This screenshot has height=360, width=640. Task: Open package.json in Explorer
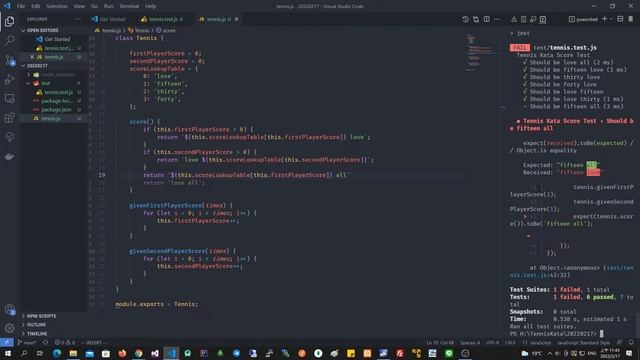coord(56,110)
